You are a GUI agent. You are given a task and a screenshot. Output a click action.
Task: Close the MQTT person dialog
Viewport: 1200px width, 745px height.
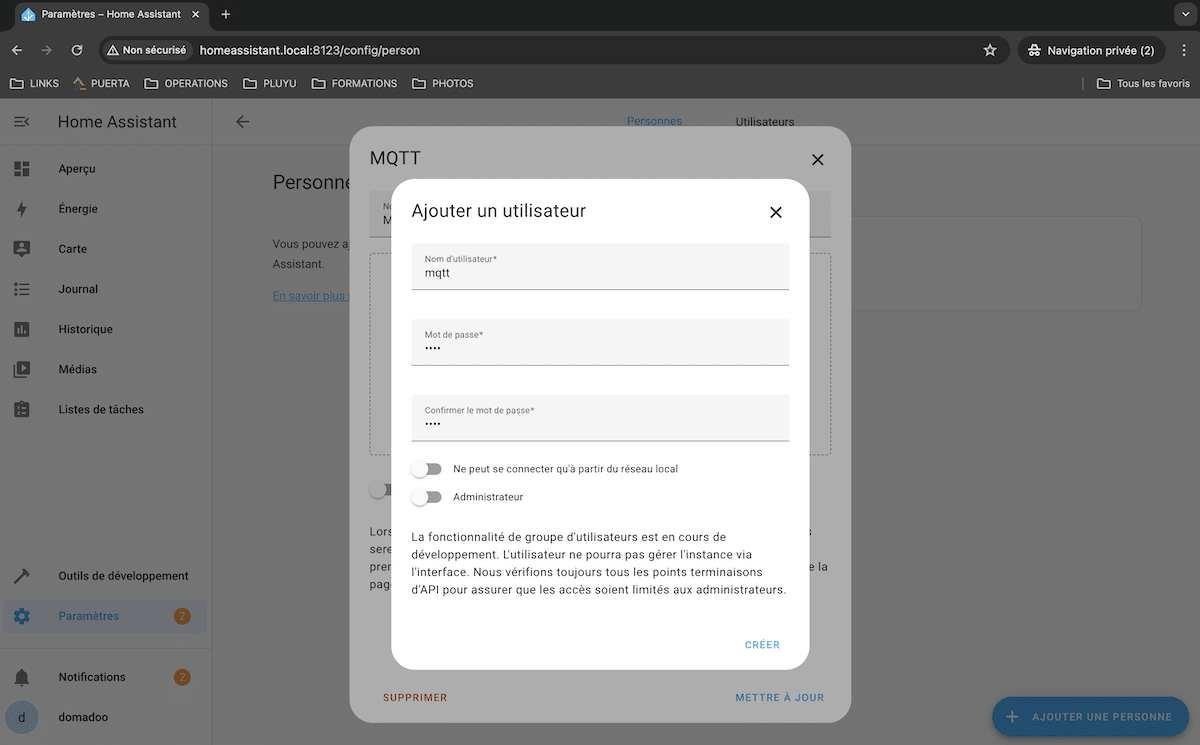coord(817,160)
